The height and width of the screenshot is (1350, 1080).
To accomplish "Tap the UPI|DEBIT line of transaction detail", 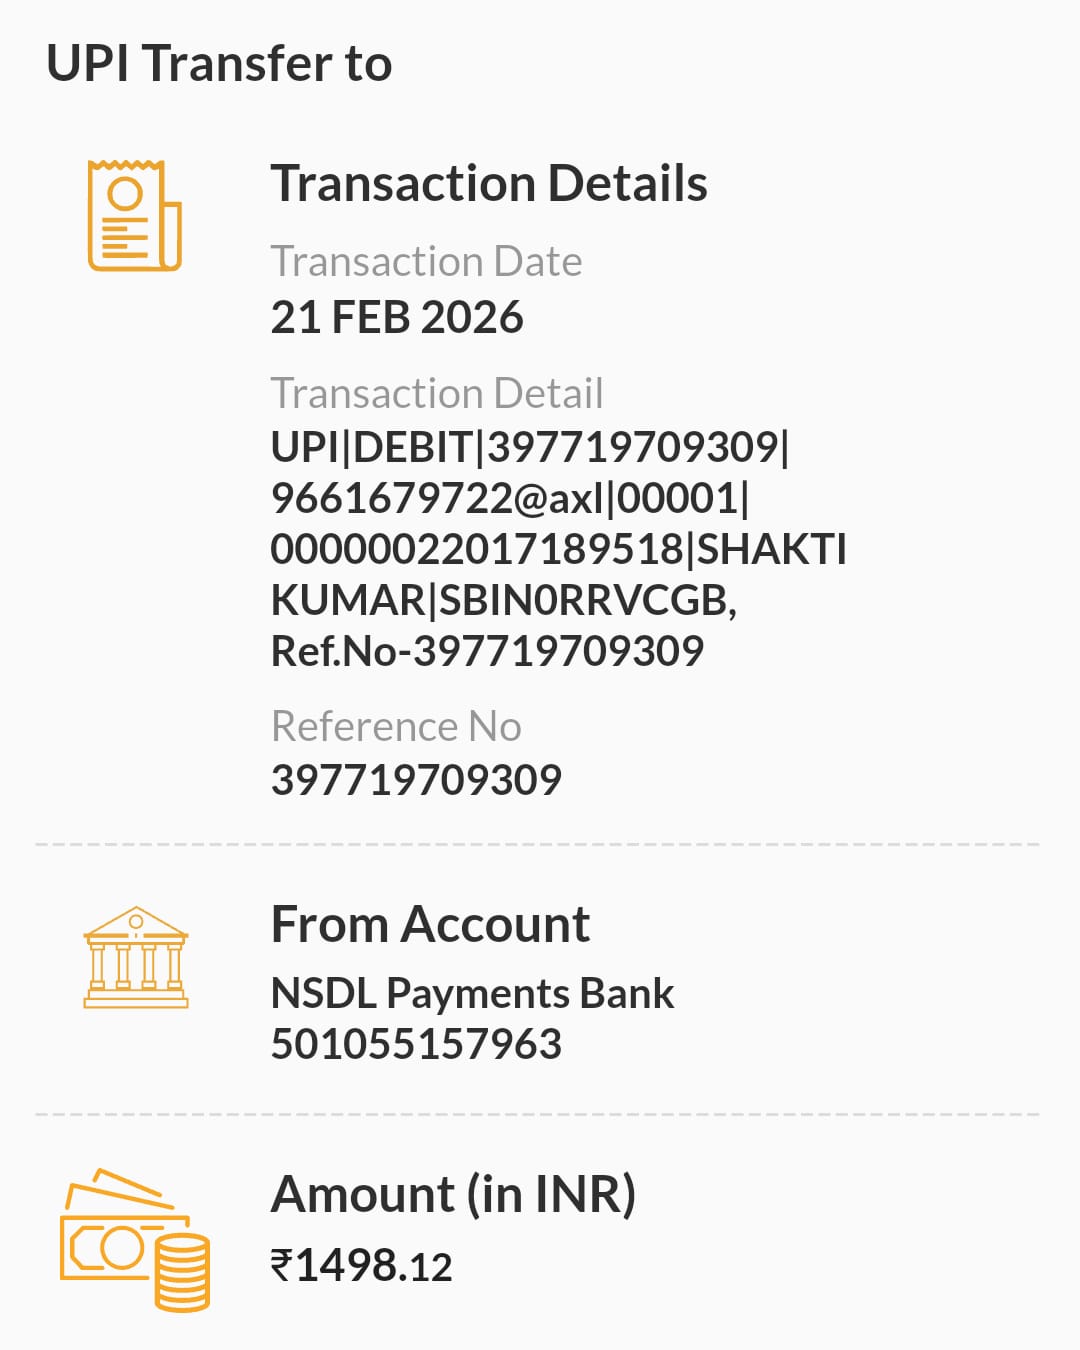I will point(530,446).
